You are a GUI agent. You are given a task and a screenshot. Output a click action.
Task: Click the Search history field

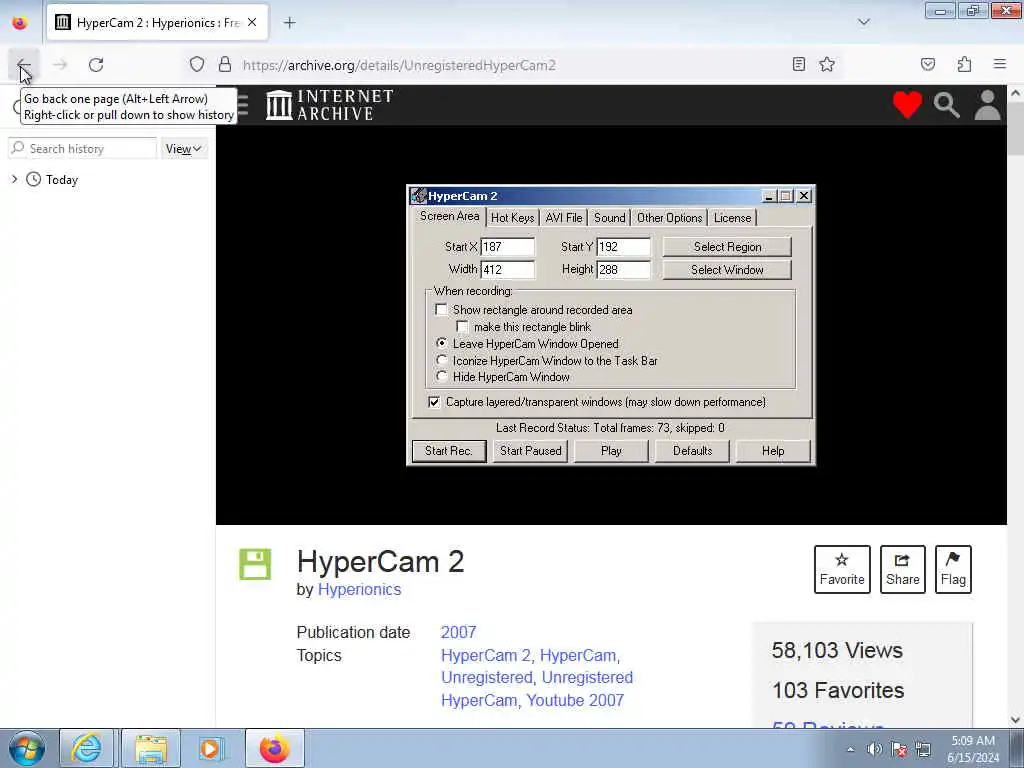point(83,148)
